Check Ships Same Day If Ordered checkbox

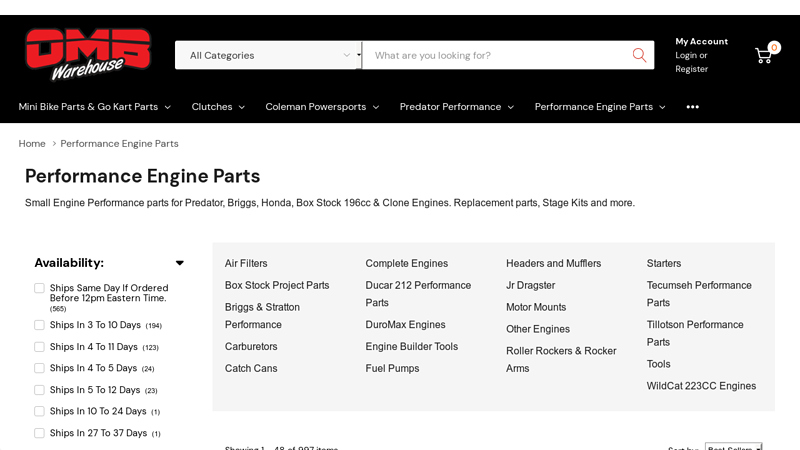pos(39,288)
